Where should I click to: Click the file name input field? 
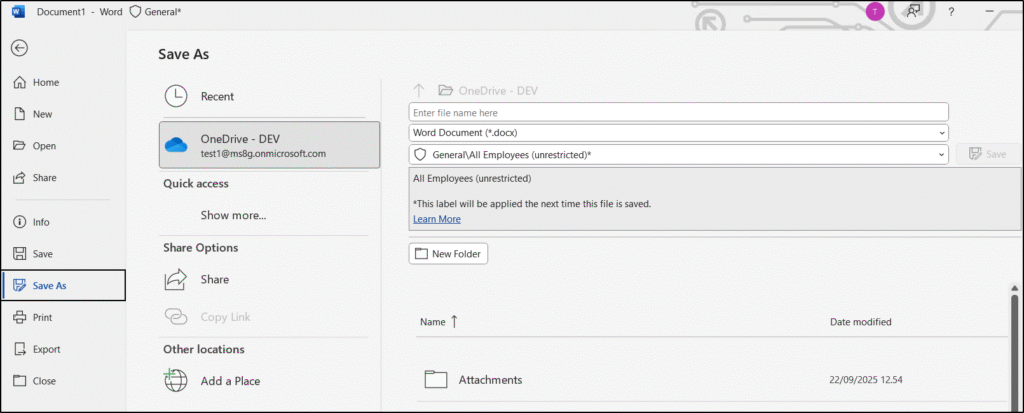678,113
